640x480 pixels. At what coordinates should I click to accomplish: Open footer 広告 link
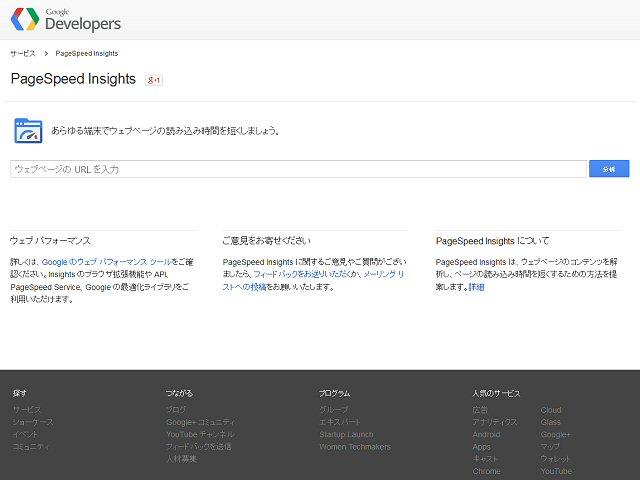pyautogui.click(x=480, y=409)
